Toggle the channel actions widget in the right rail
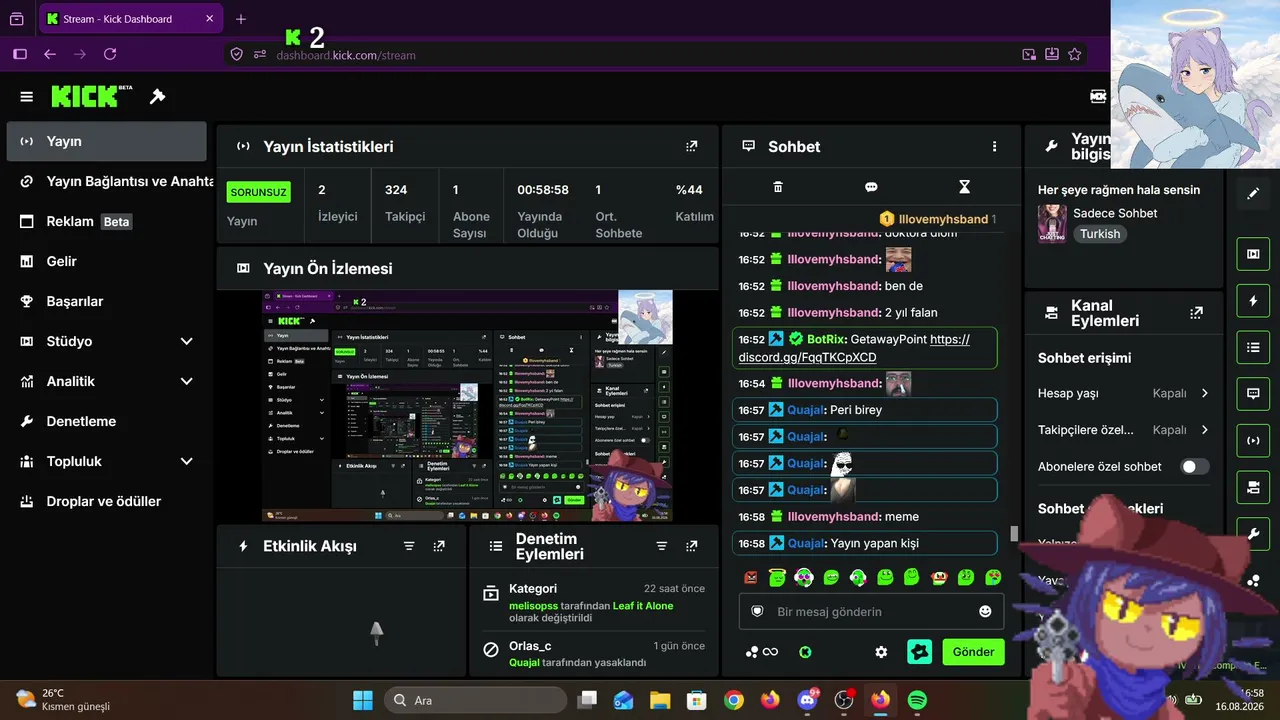Screen dimensions: 1280x720 [1253, 487]
